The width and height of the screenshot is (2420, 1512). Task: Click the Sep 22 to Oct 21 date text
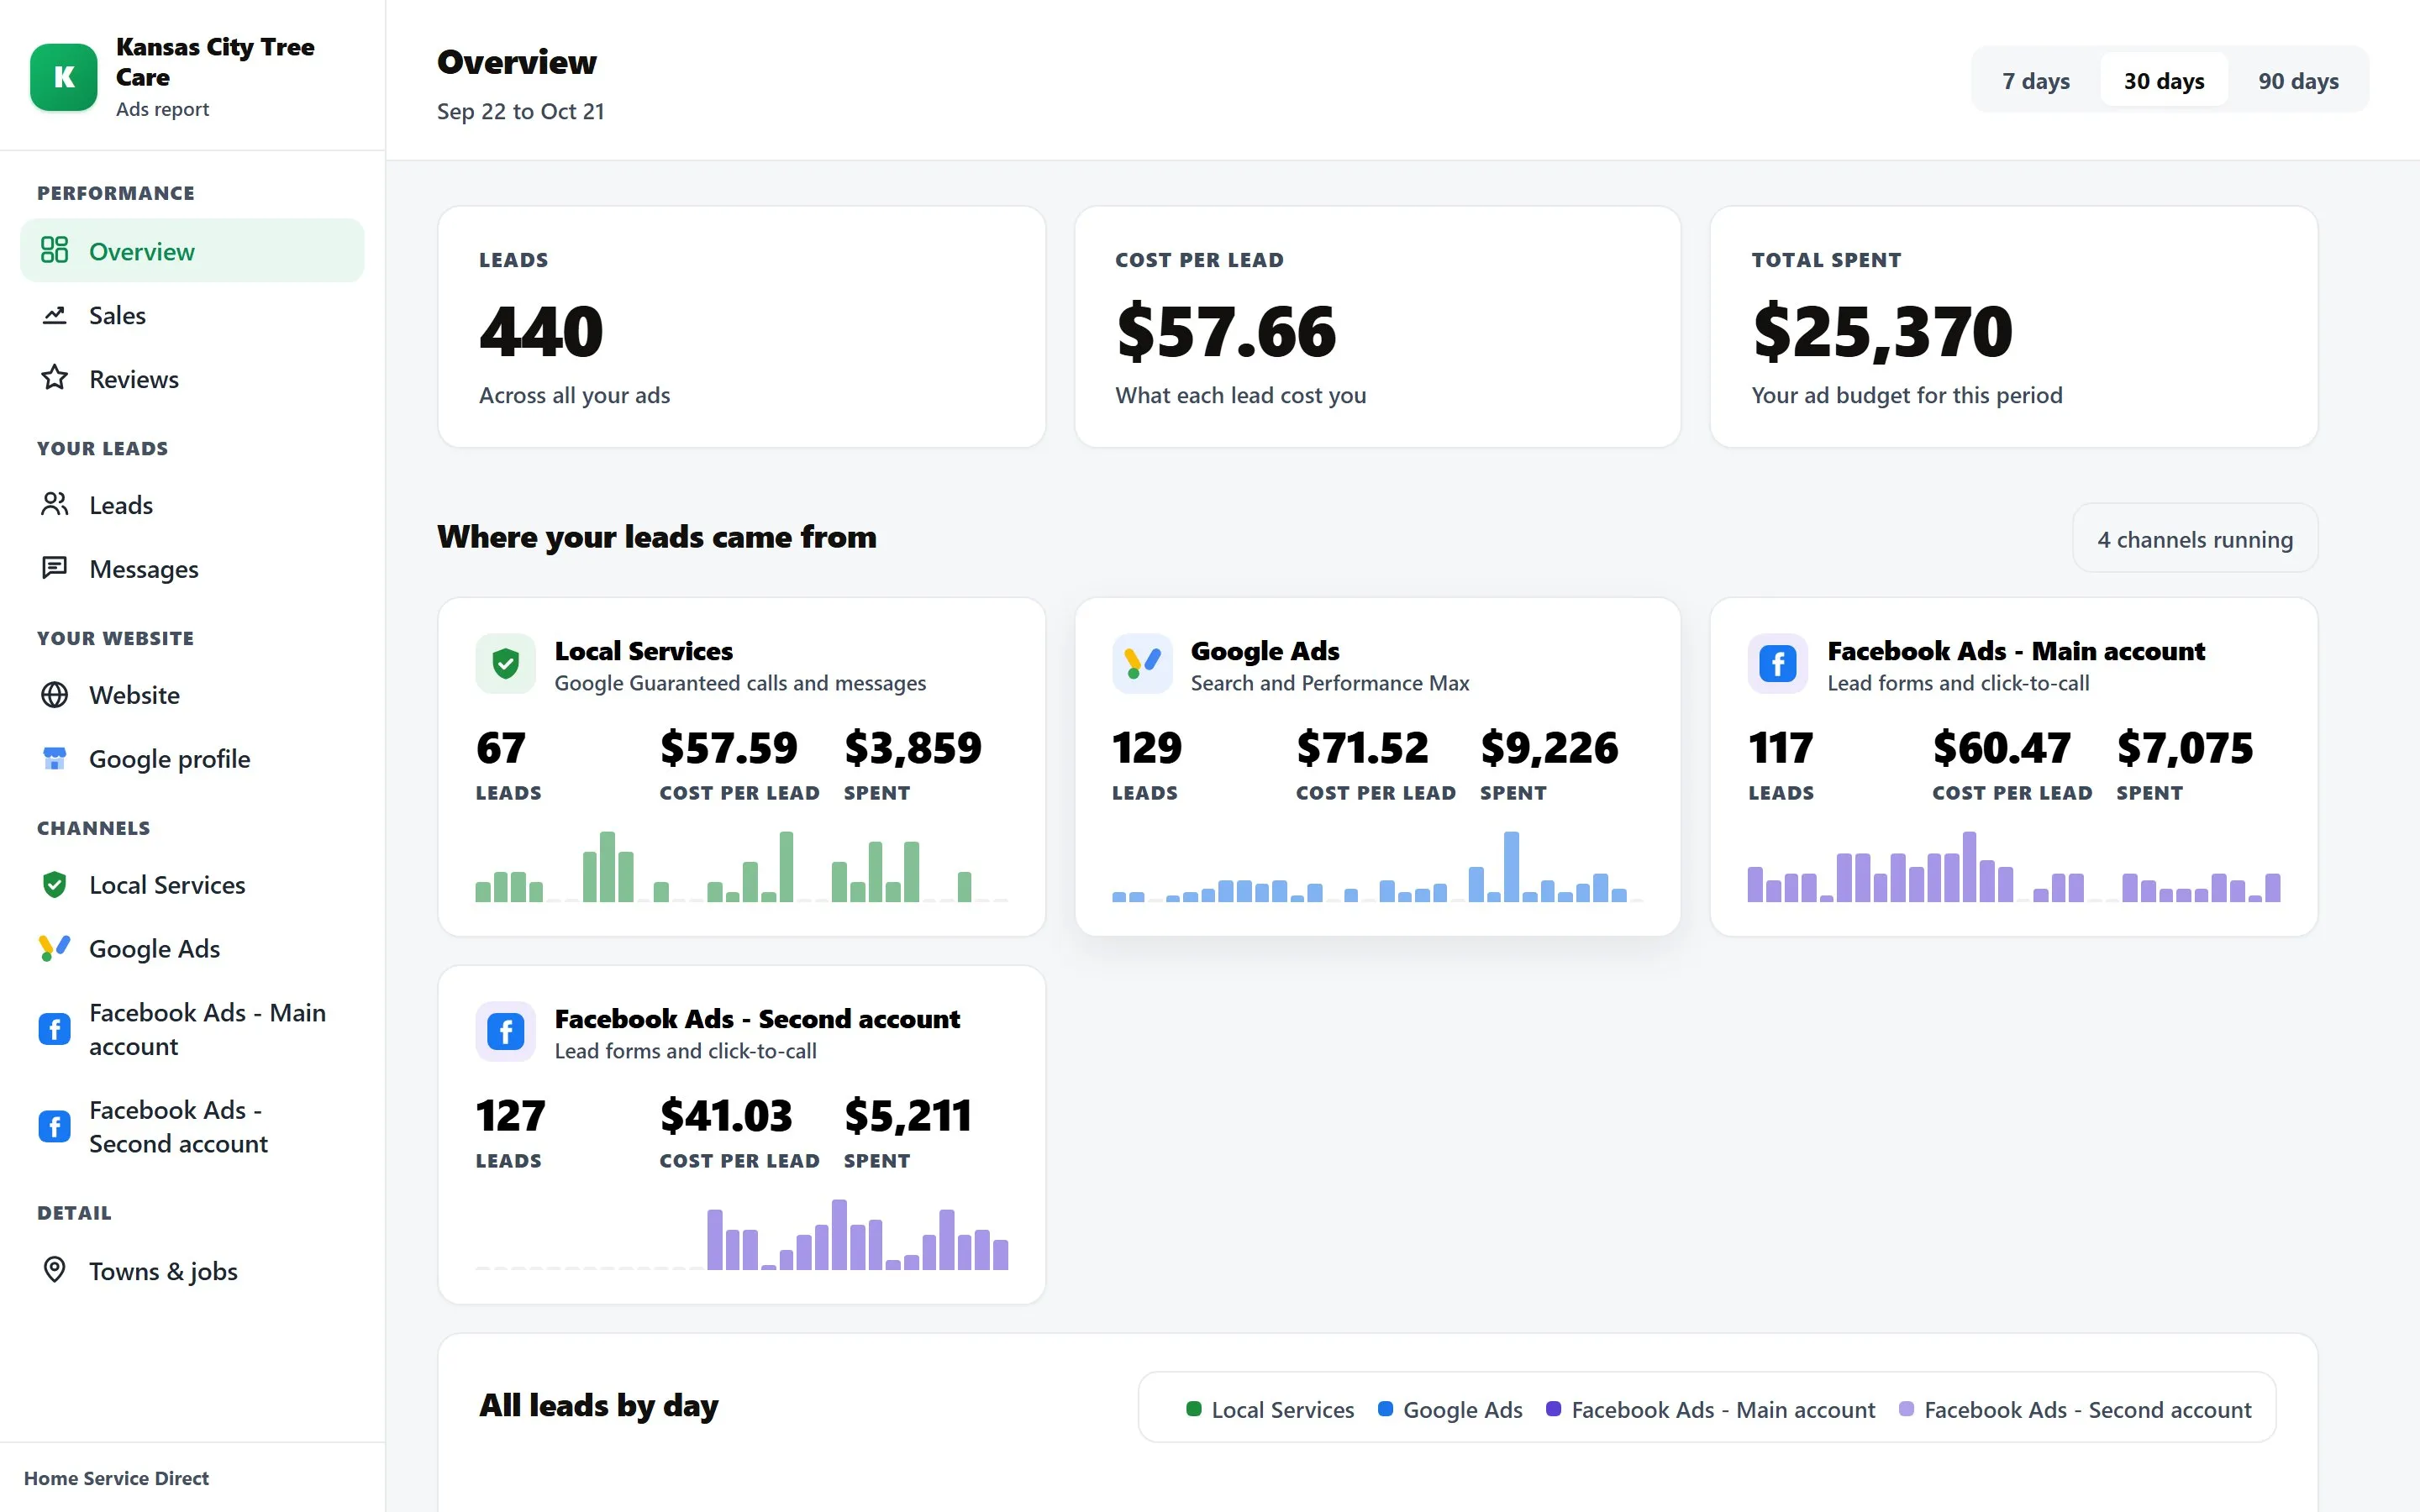(520, 111)
